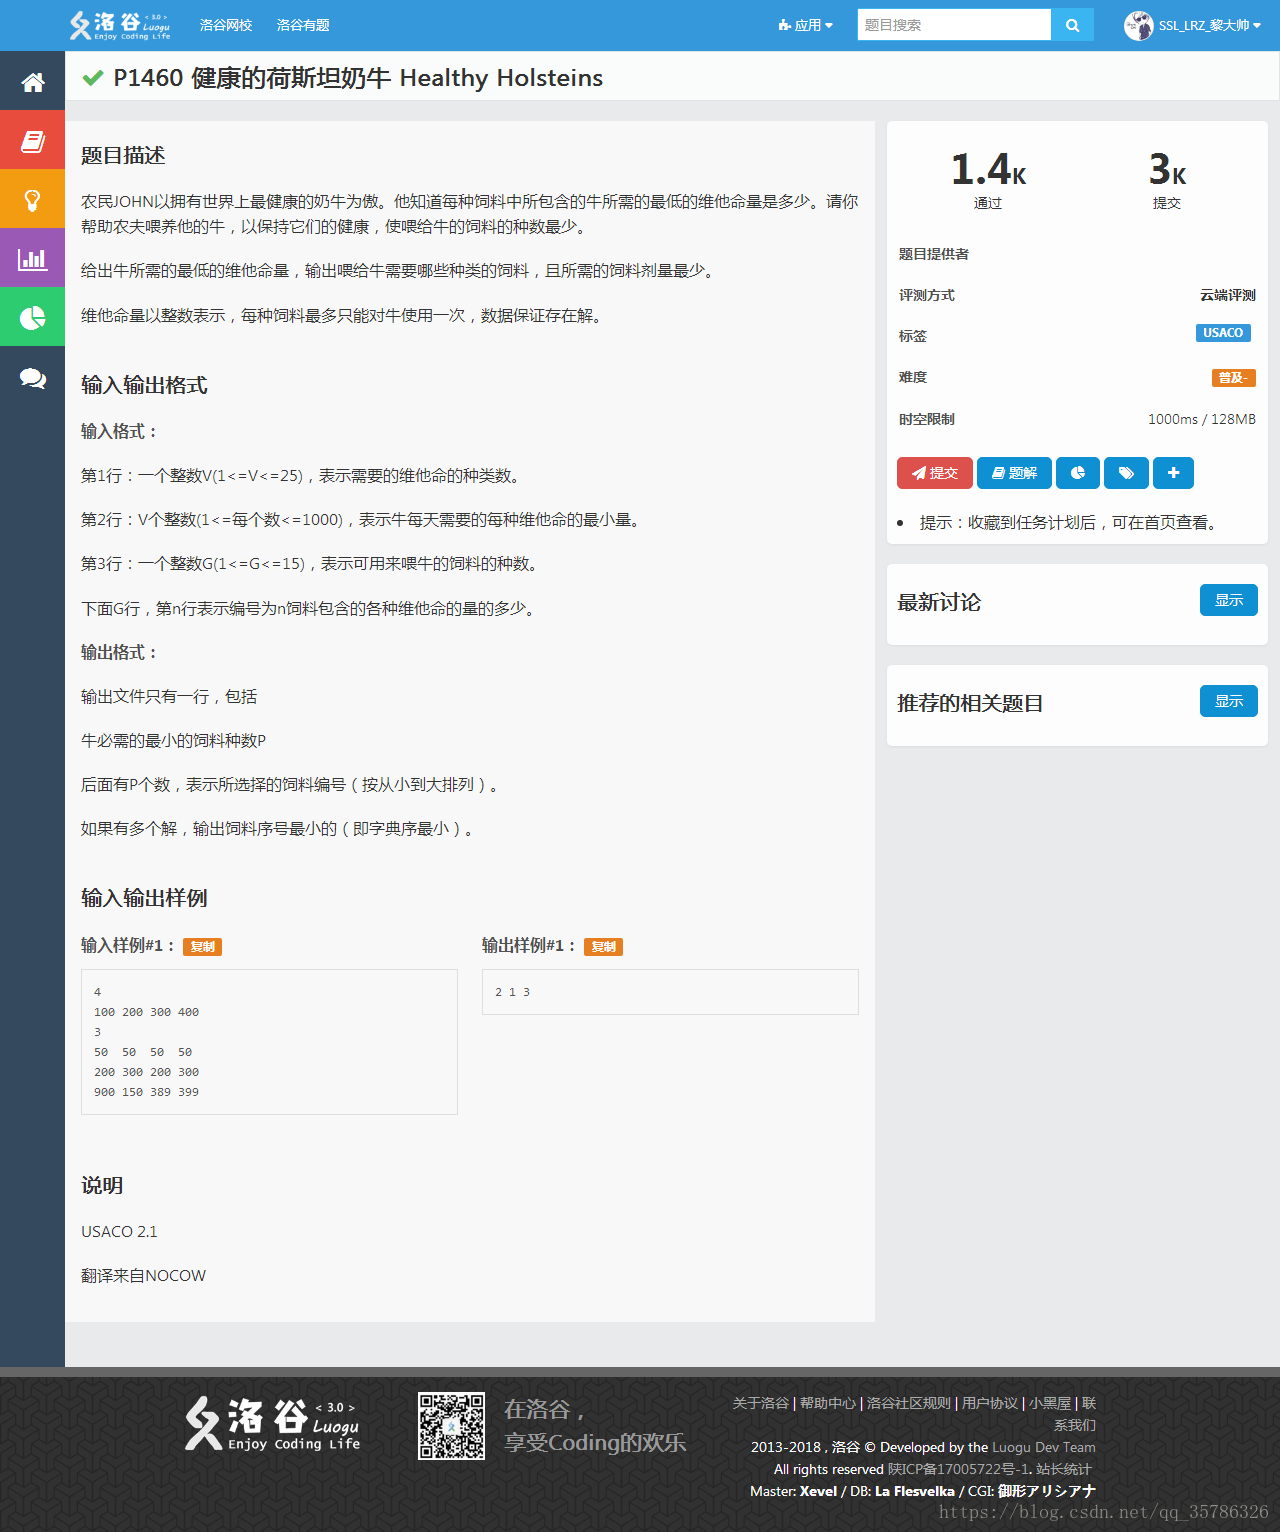Open 洛谷网校 in top navigation
1280x1532 pixels.
[226, 25]
